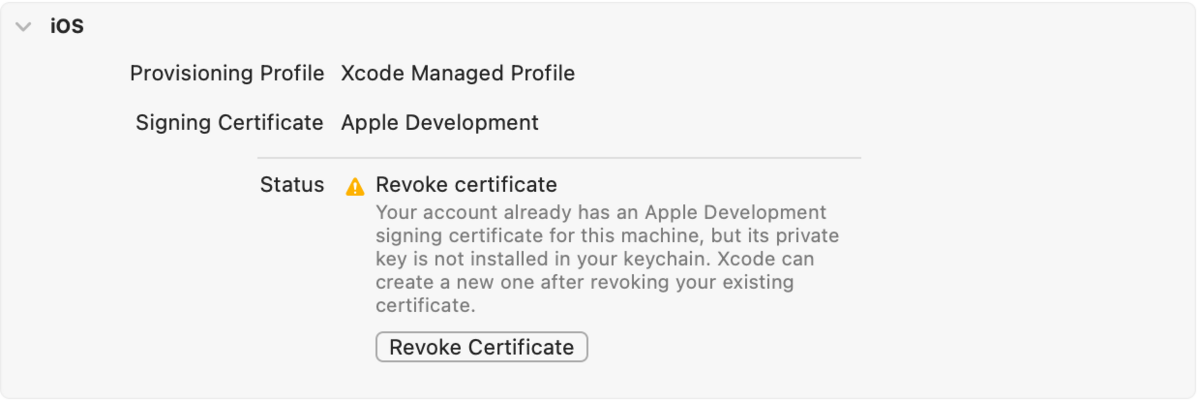Click the Xcode Managed Profile value

tap(458, 73)
